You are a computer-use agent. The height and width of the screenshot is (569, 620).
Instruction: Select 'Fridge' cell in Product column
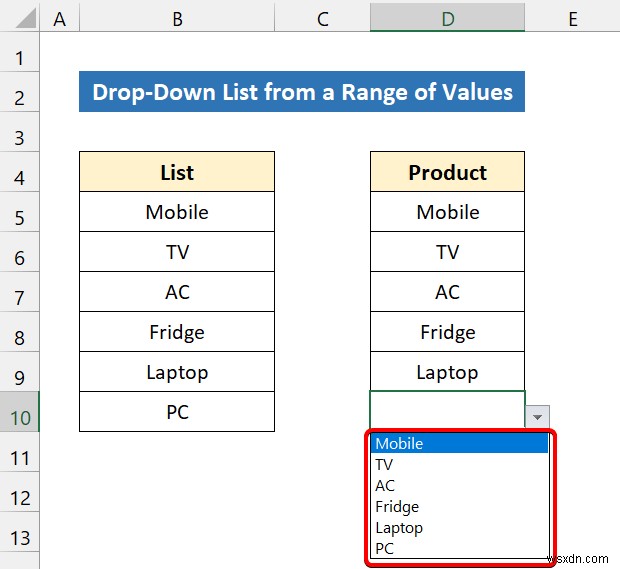point(448,332)
